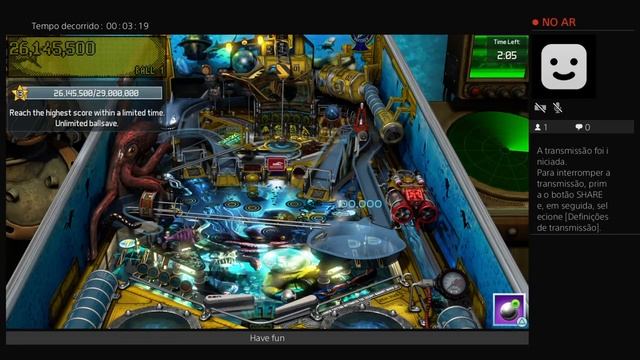
Task: Click the comments speech bubble icon
Action: point(579,127)
